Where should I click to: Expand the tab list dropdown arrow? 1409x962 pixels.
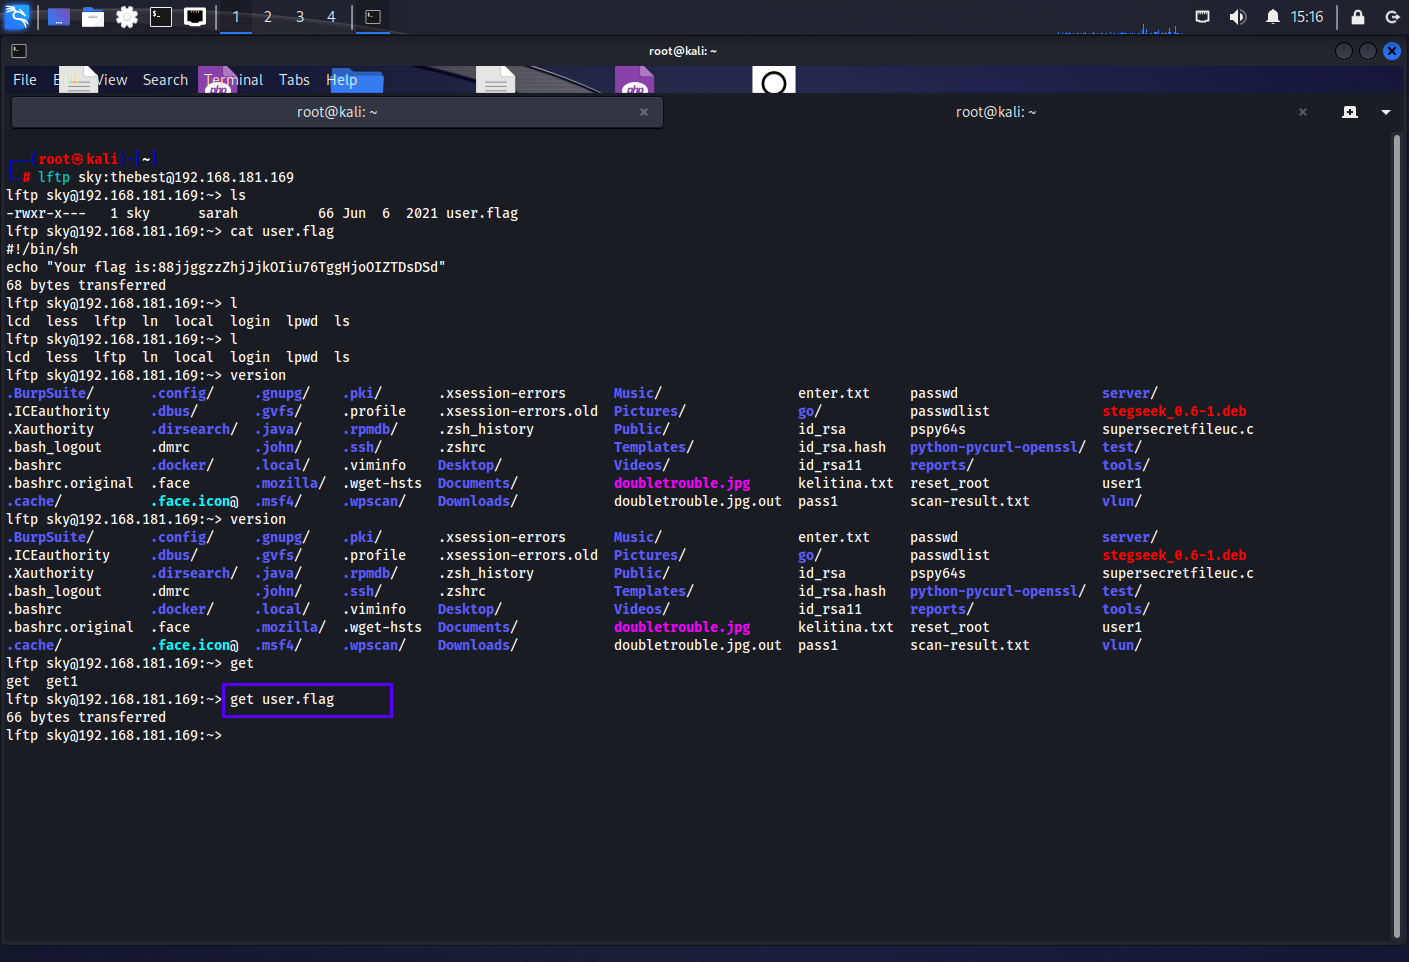1386,112
